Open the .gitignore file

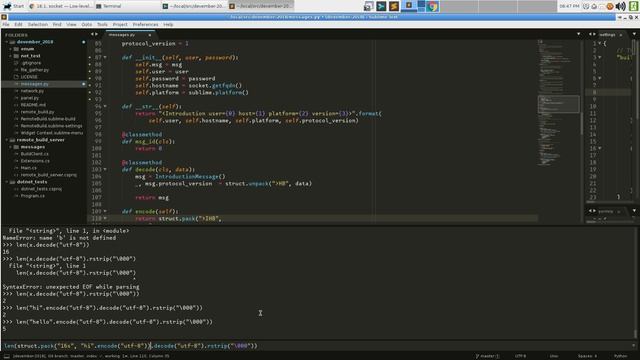(x=31, y=63)
